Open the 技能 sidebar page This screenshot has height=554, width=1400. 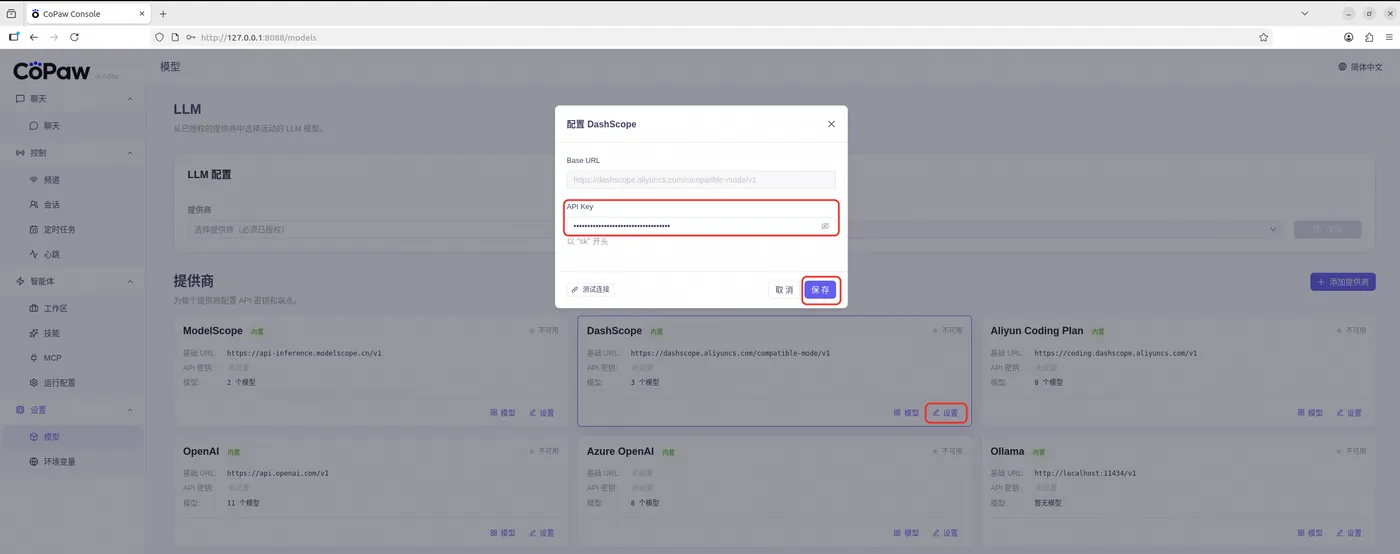(x=52, y=333)
